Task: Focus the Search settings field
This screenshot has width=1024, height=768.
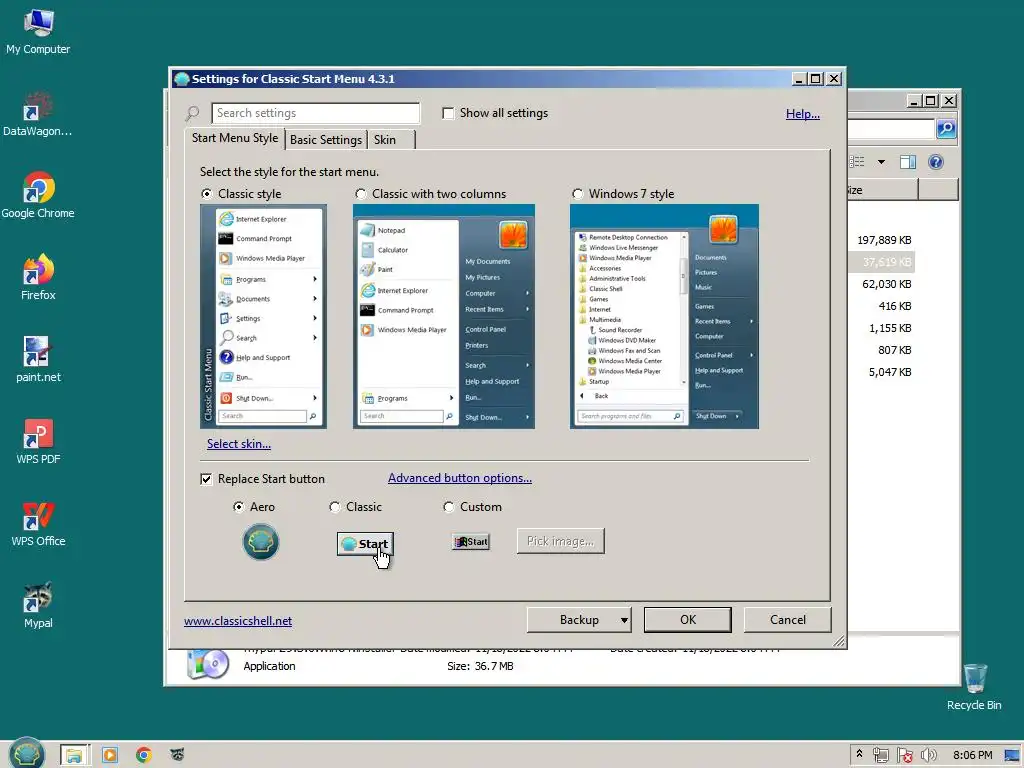Action: click(315, 113)
